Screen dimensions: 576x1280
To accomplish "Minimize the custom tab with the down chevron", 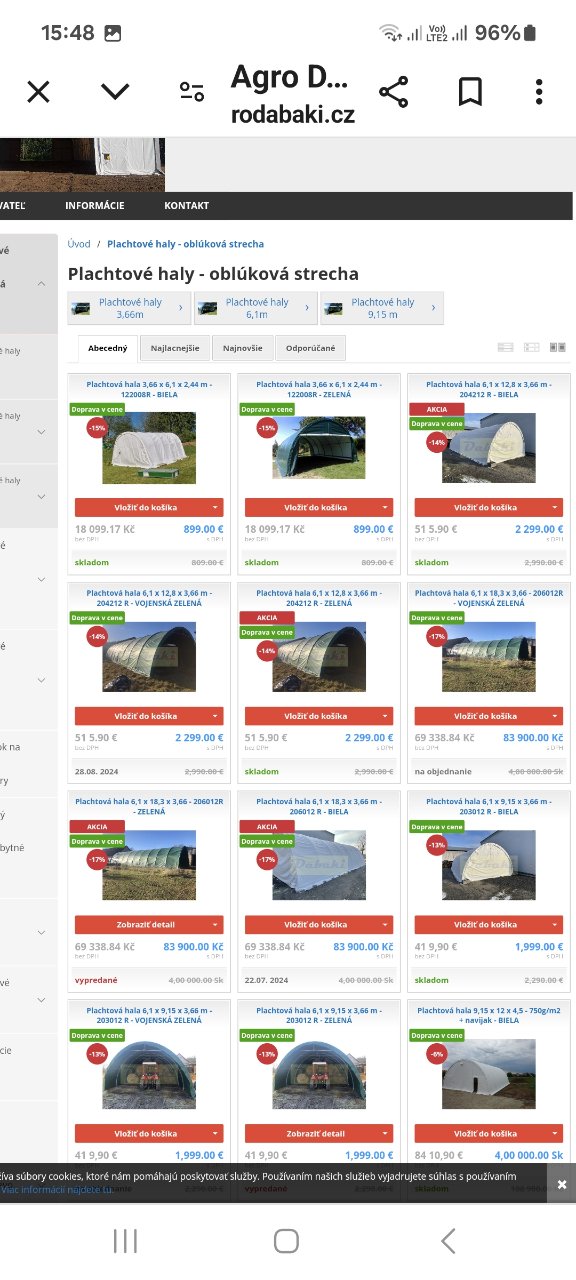I will 115,92.
